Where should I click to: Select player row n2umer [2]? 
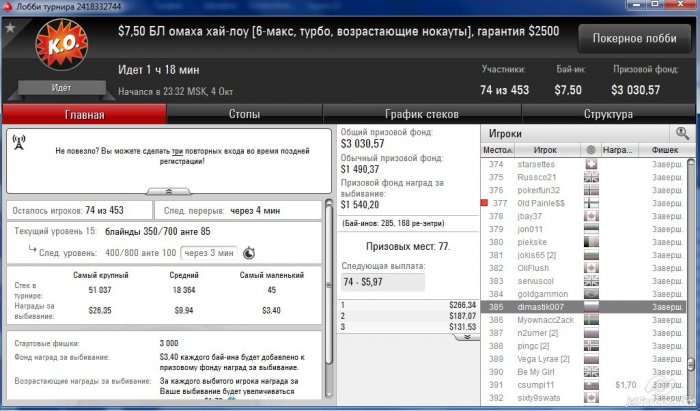click(x=583, y=333)
